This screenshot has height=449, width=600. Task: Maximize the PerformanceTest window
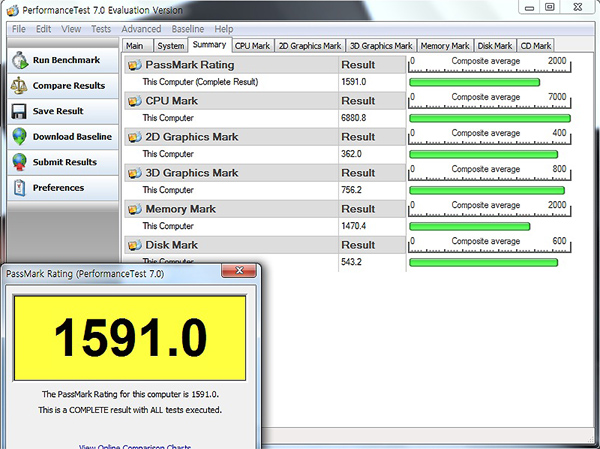click(550, 7)
